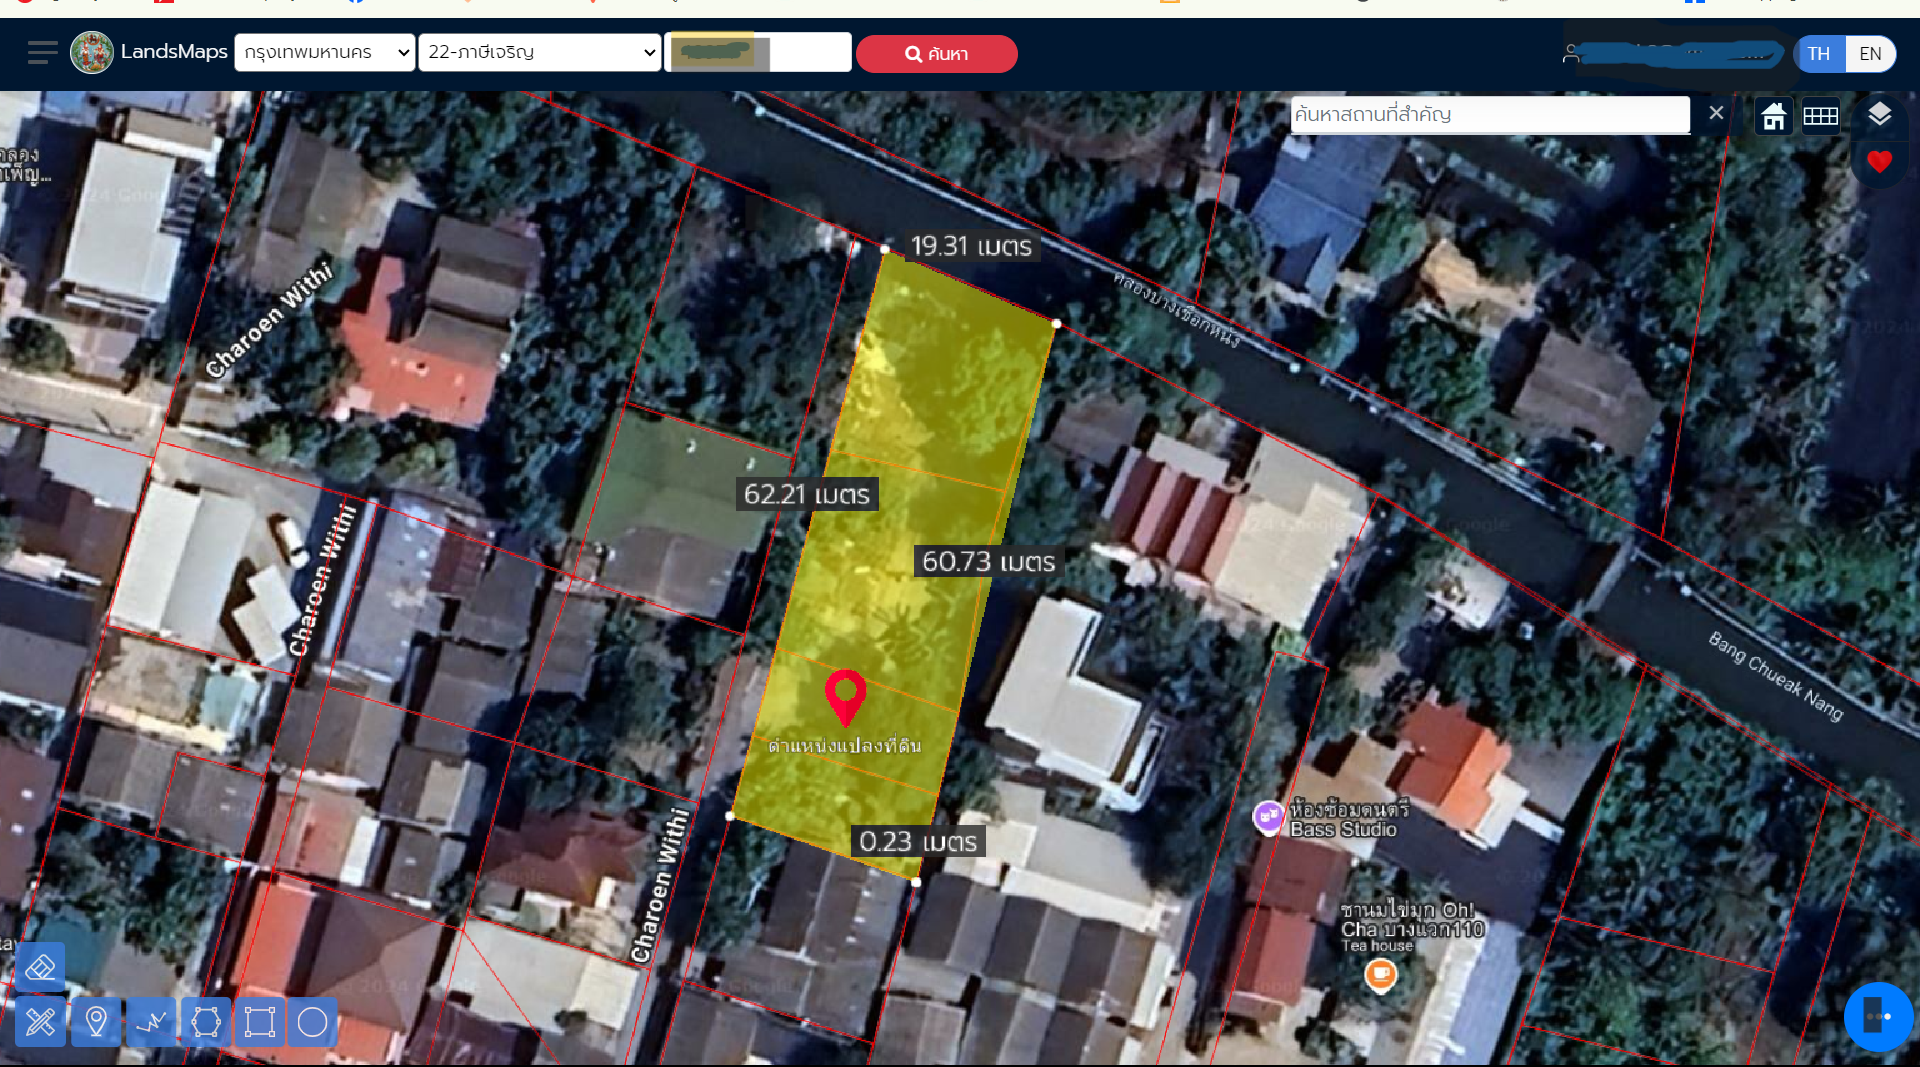Click the important places search field

click(x=1489, y=115)
